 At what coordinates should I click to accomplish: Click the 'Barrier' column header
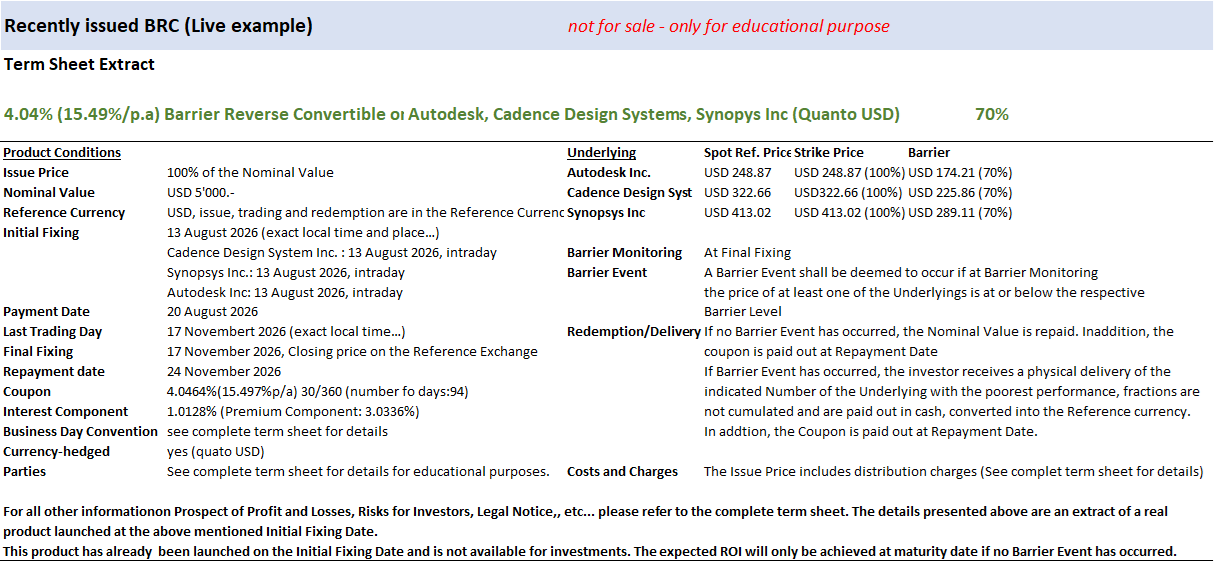pyautogui.click(x=929, y=153)
